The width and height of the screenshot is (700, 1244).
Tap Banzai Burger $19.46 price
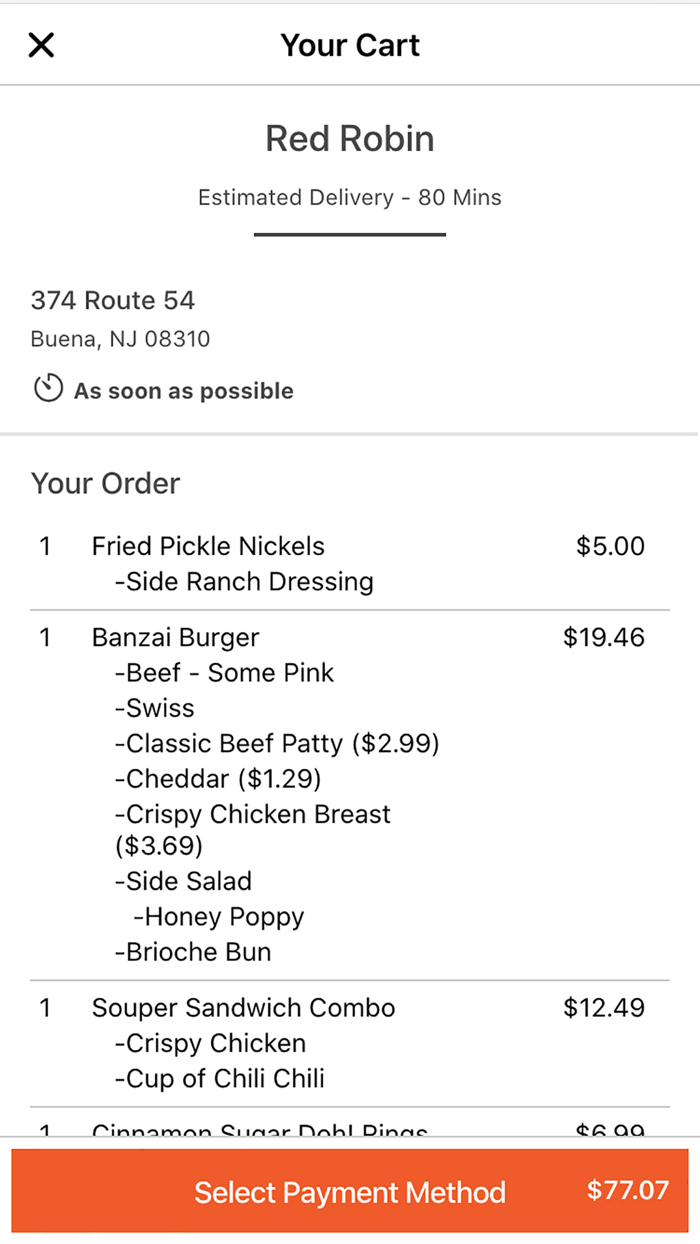click(604, 637)
